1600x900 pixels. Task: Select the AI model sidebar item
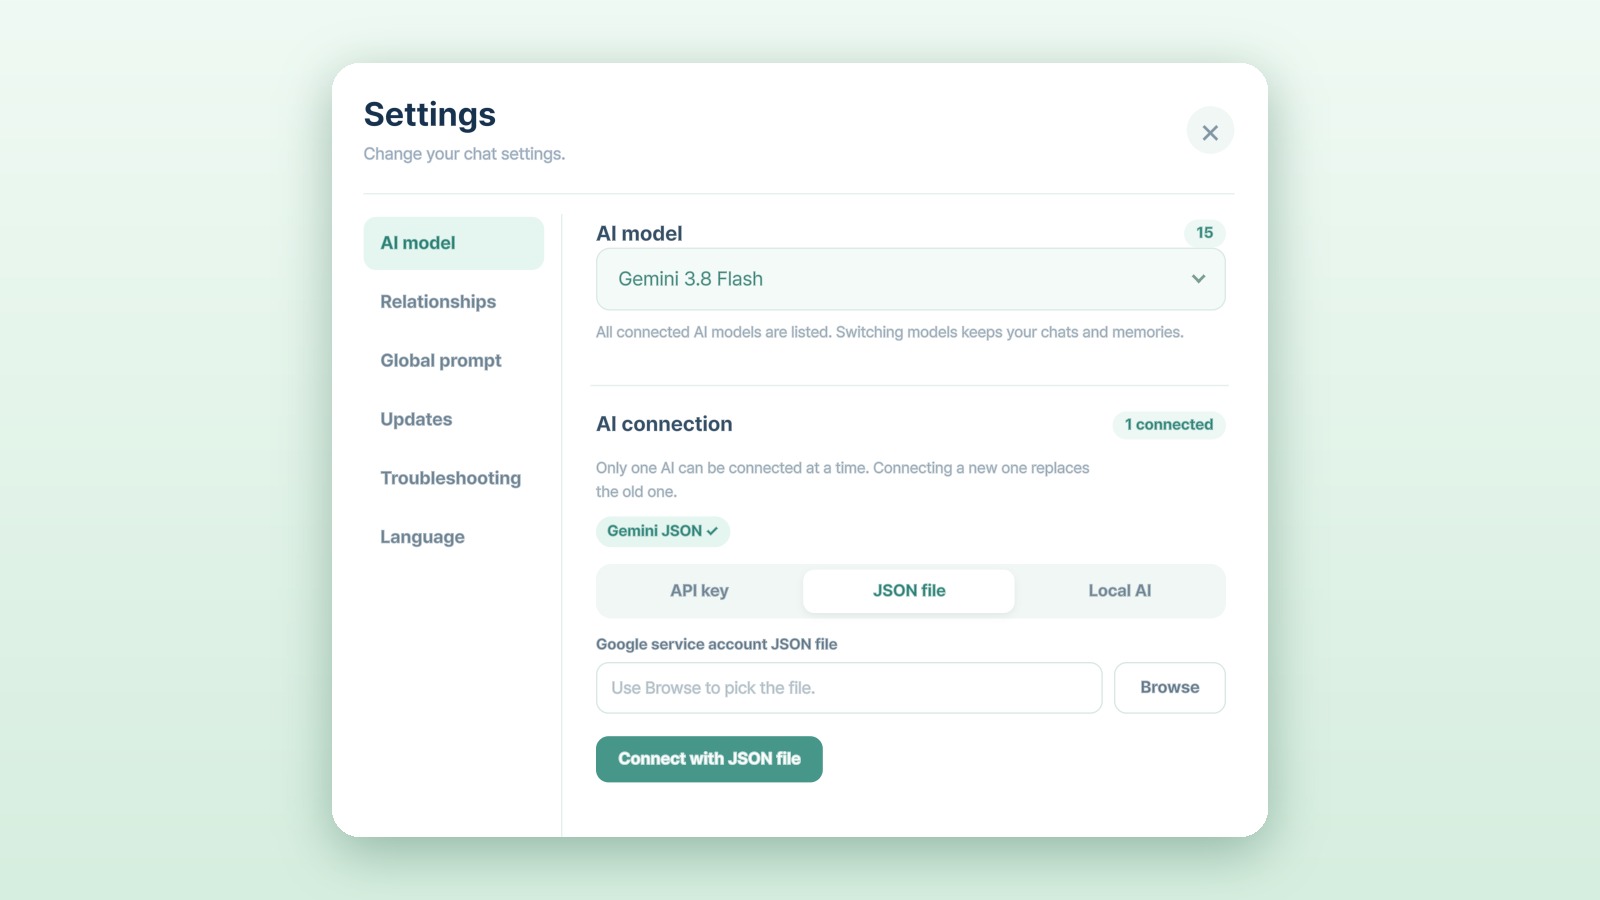click(453, 243)
